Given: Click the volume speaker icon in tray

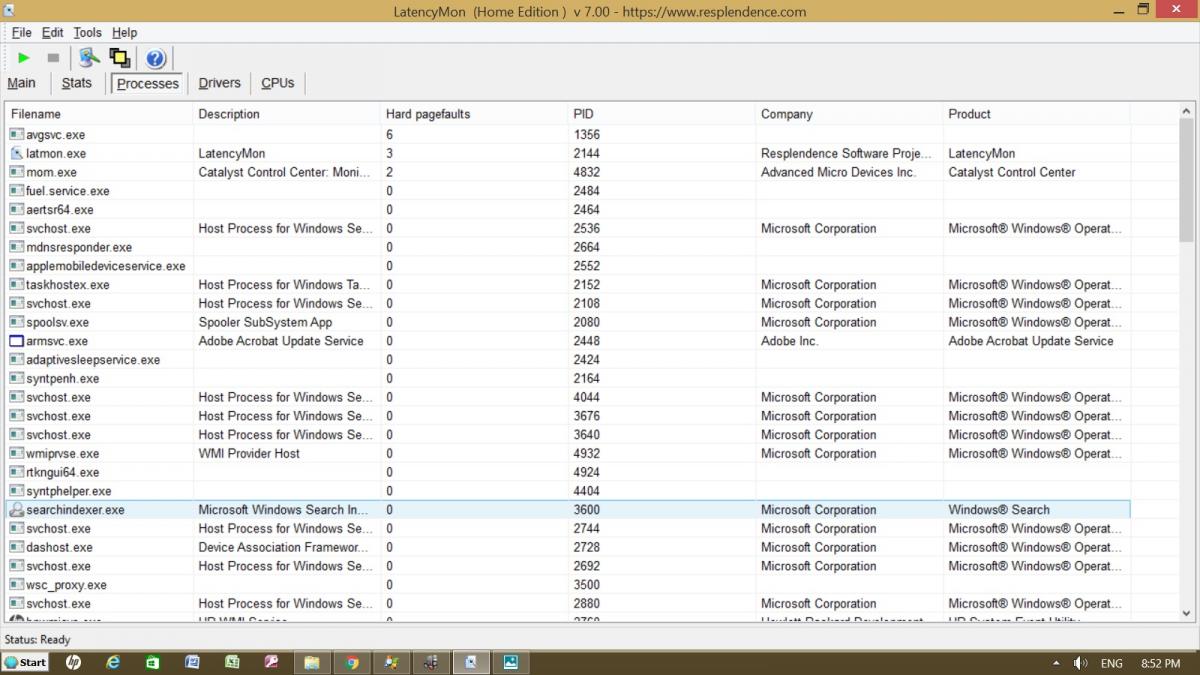Looking at the screenshot, I should coord(1080,663).
